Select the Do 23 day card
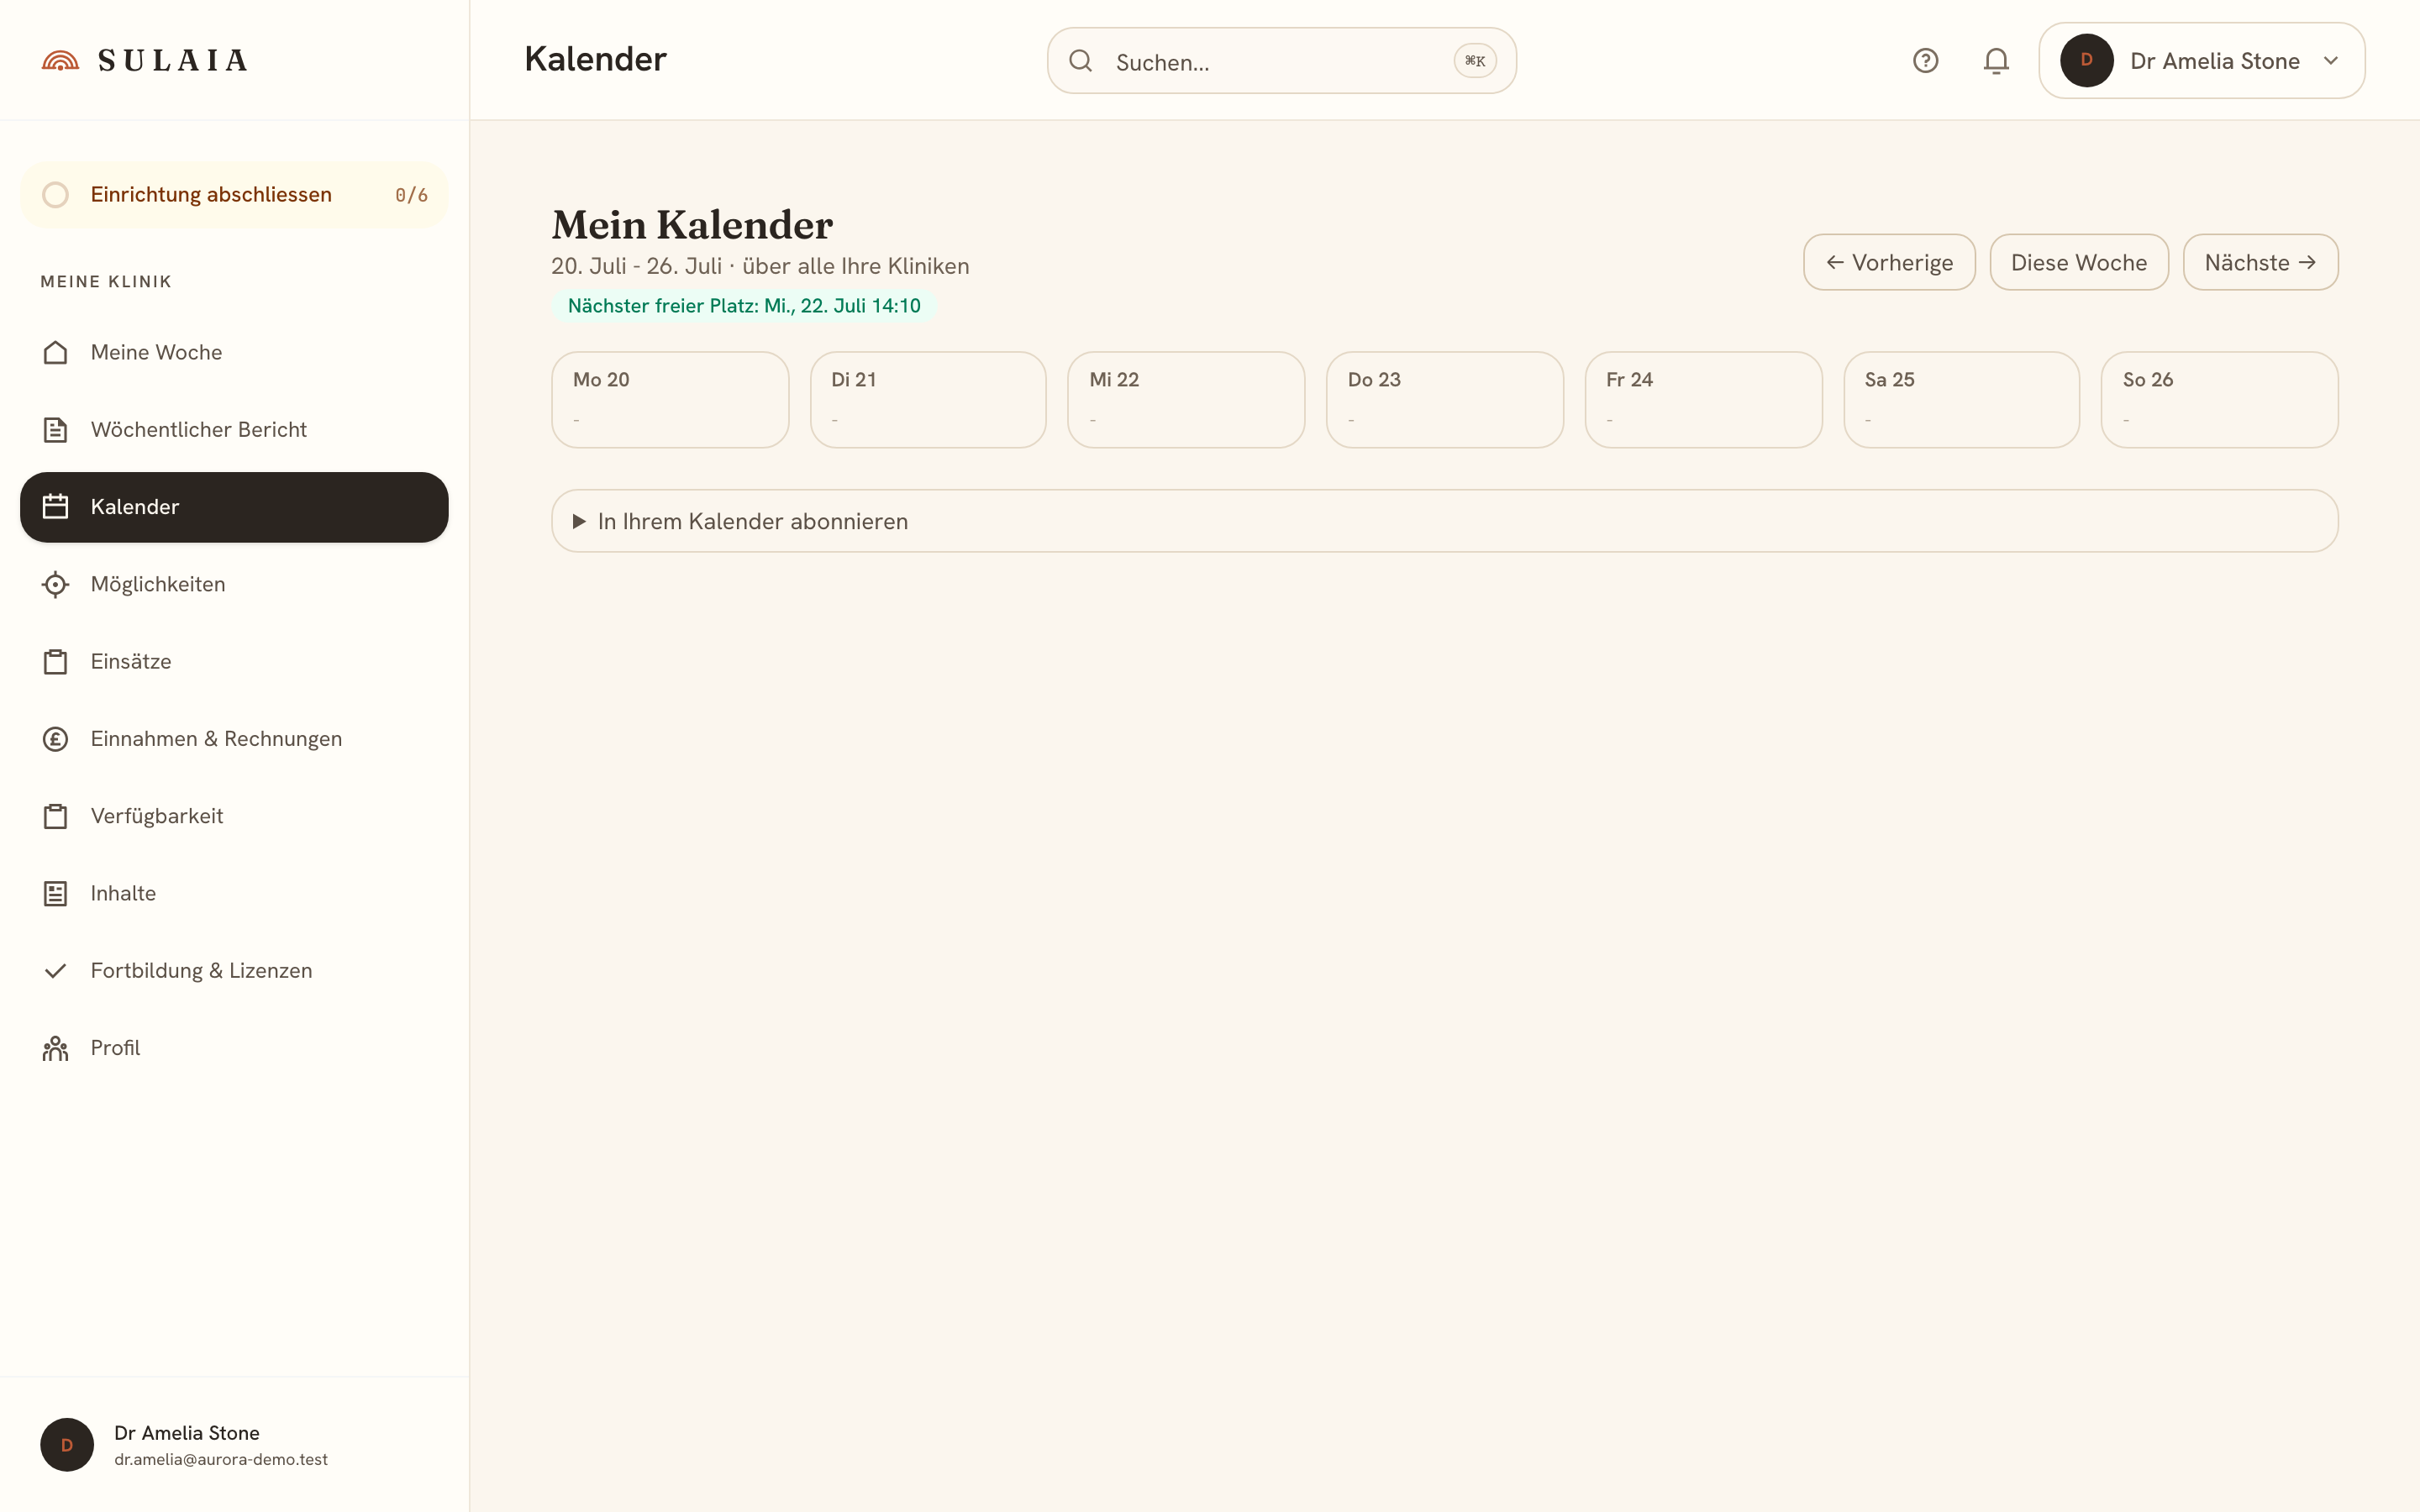The height and width of the screenshot is (1512, 2420). [x=1444, y=399]
